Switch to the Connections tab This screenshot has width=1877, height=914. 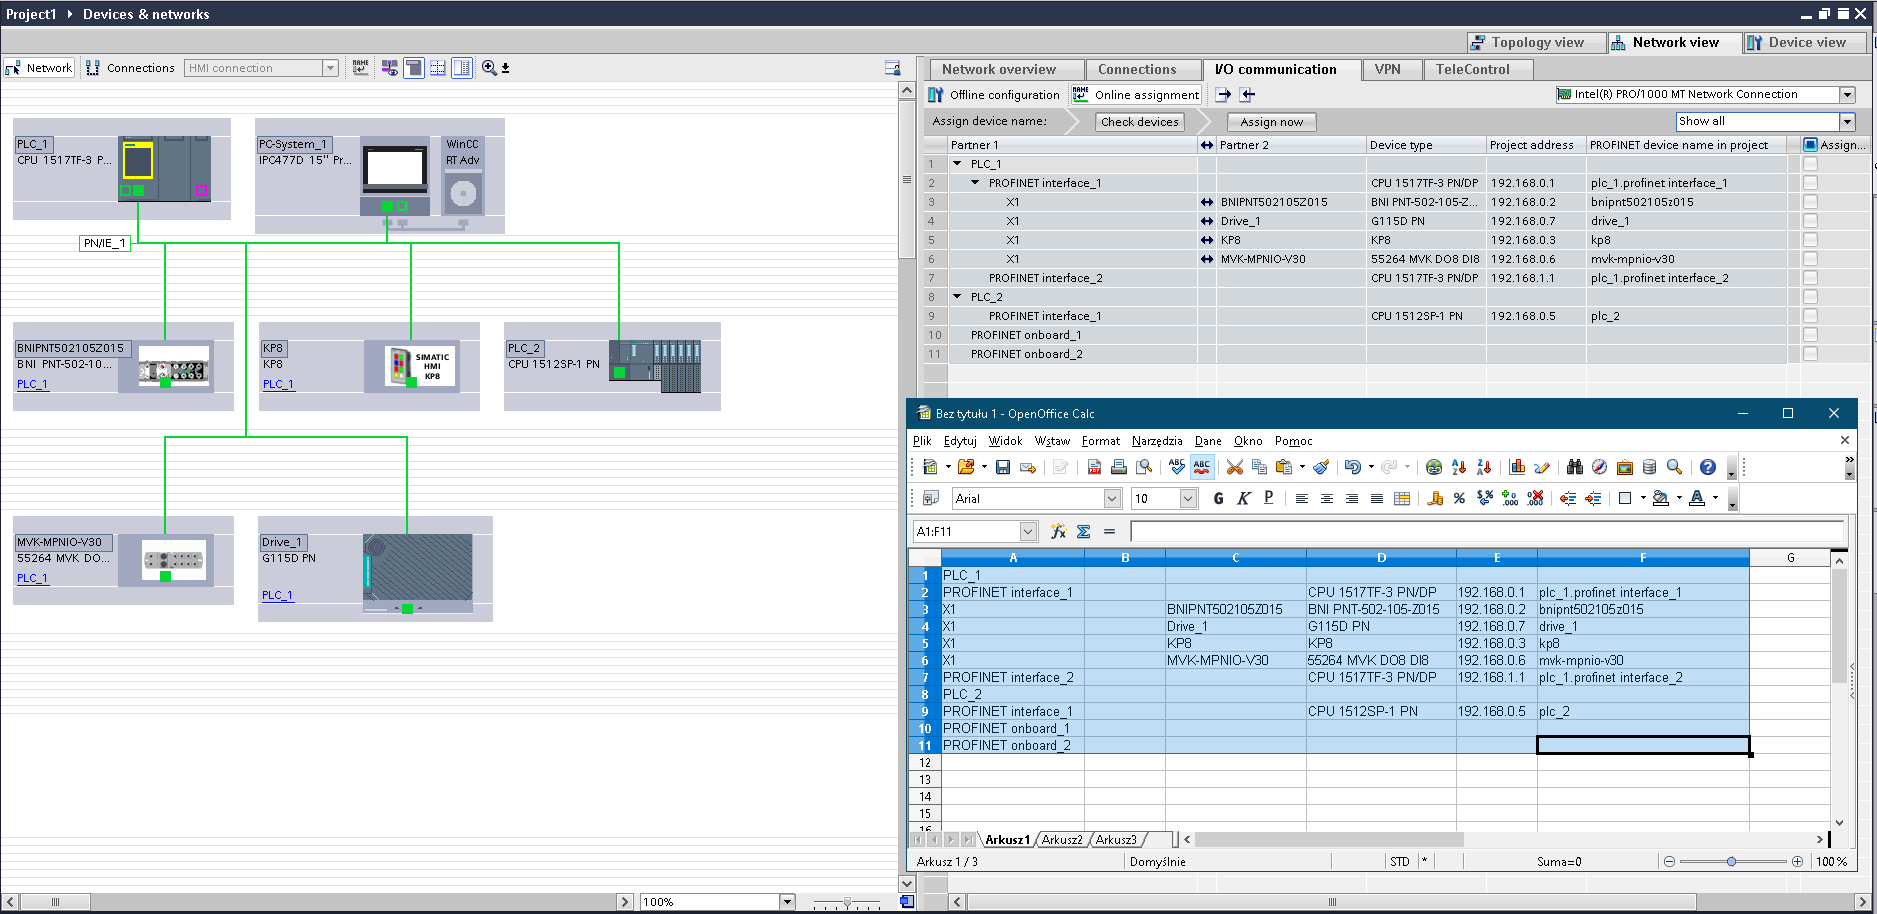coord(1137,70)
